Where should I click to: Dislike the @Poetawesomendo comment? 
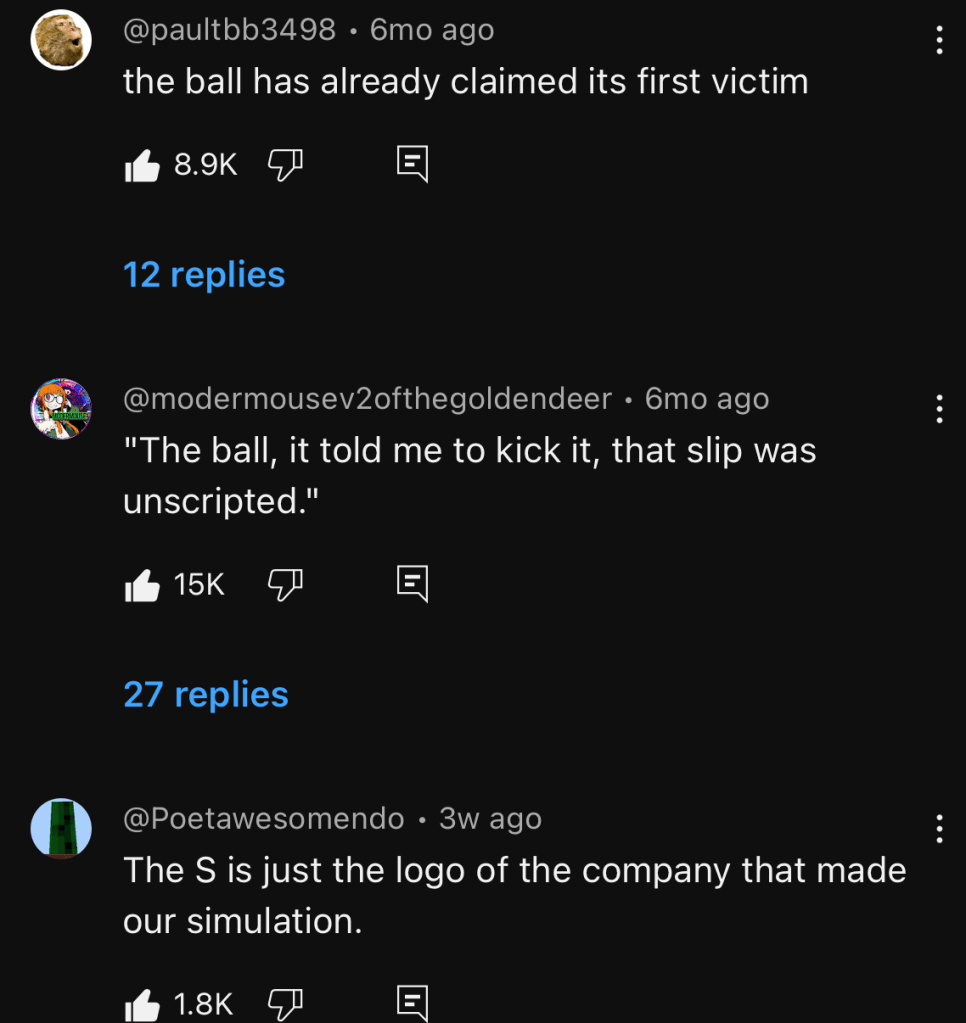[284, 1003]
